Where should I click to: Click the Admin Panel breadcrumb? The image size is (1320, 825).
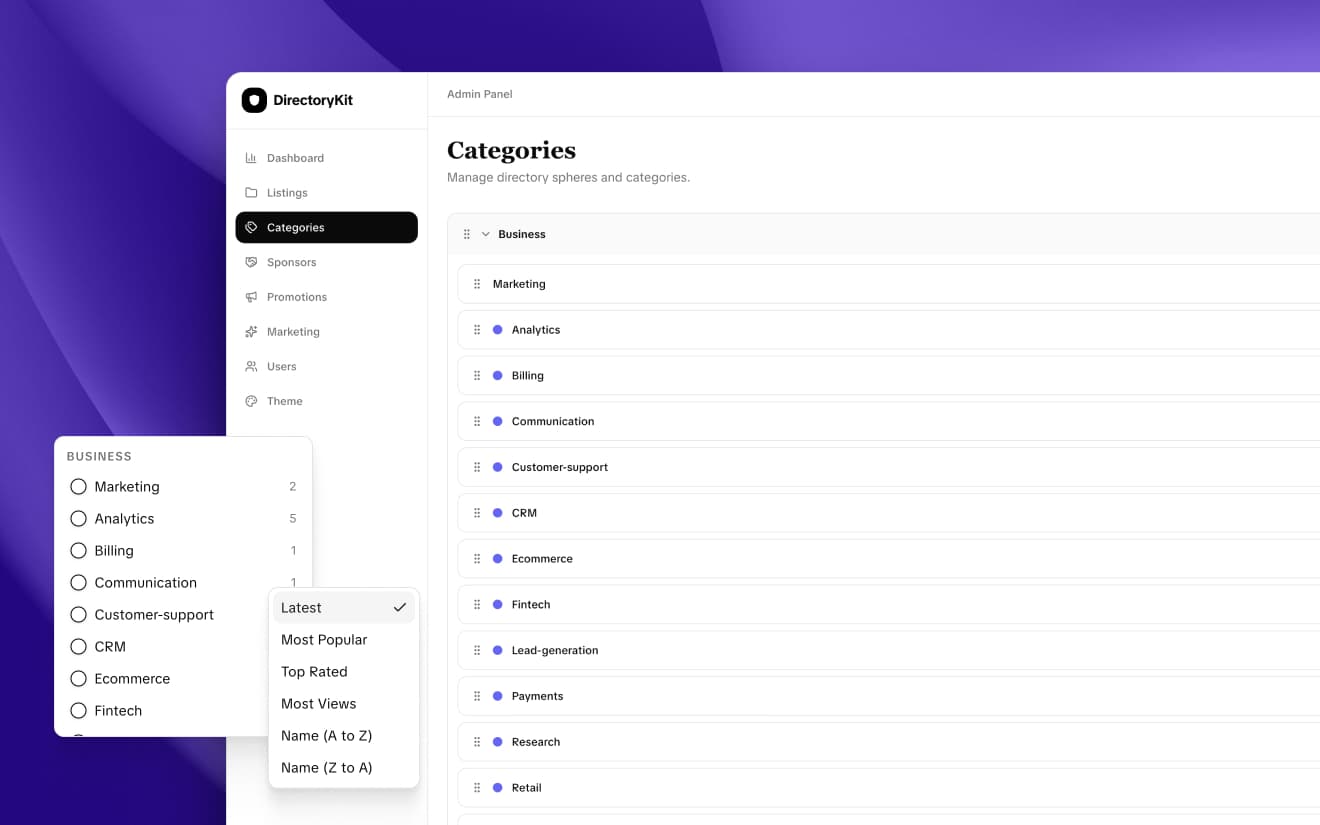click(x=479, y=93)
